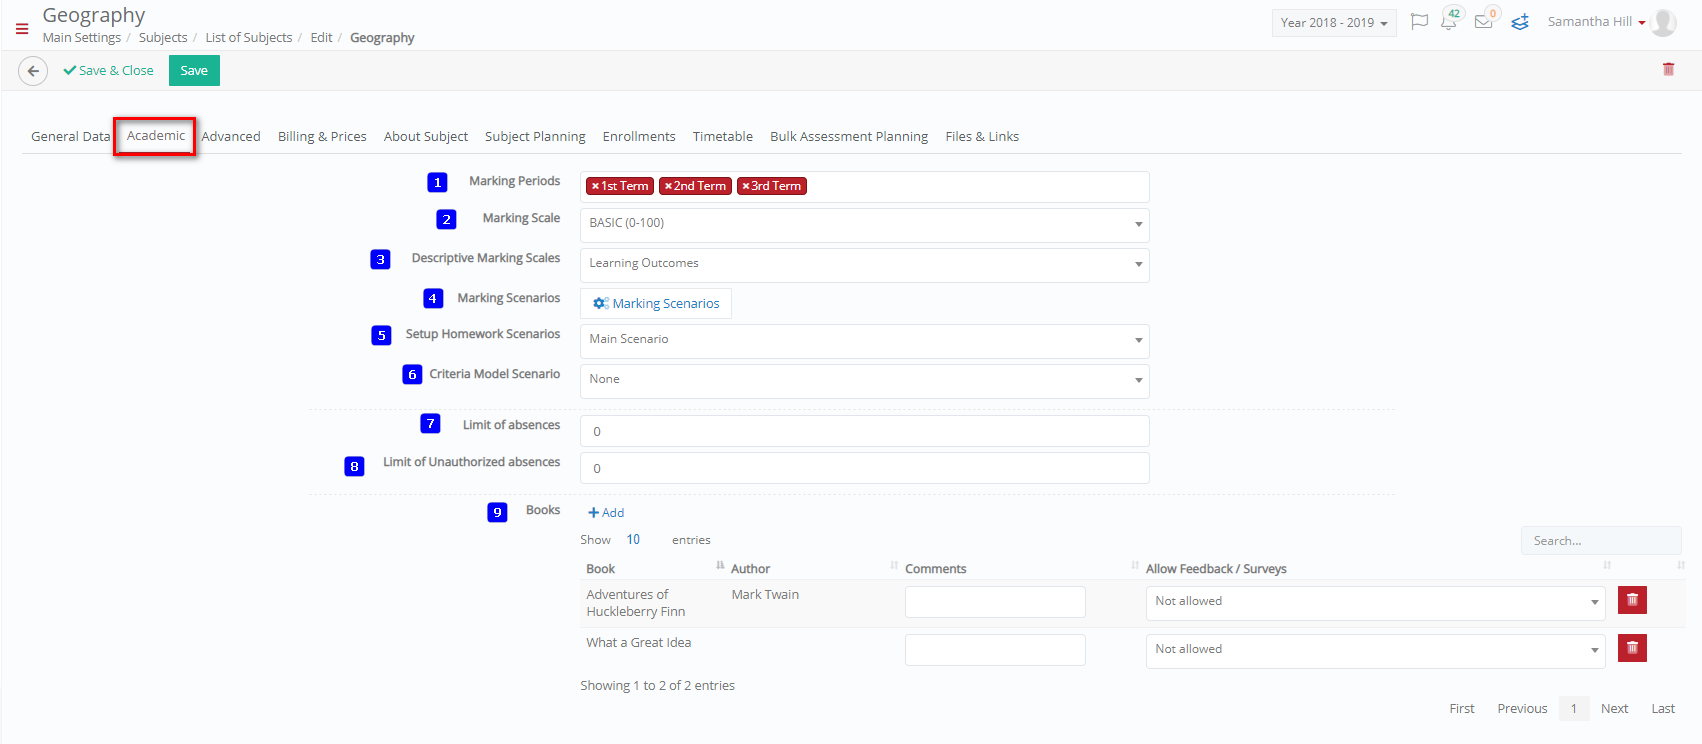The width and height of the screenshot is (1702, 744).
Task: Expand the Descriptive Marking Scales dropdown
Action: pos(864,264)
